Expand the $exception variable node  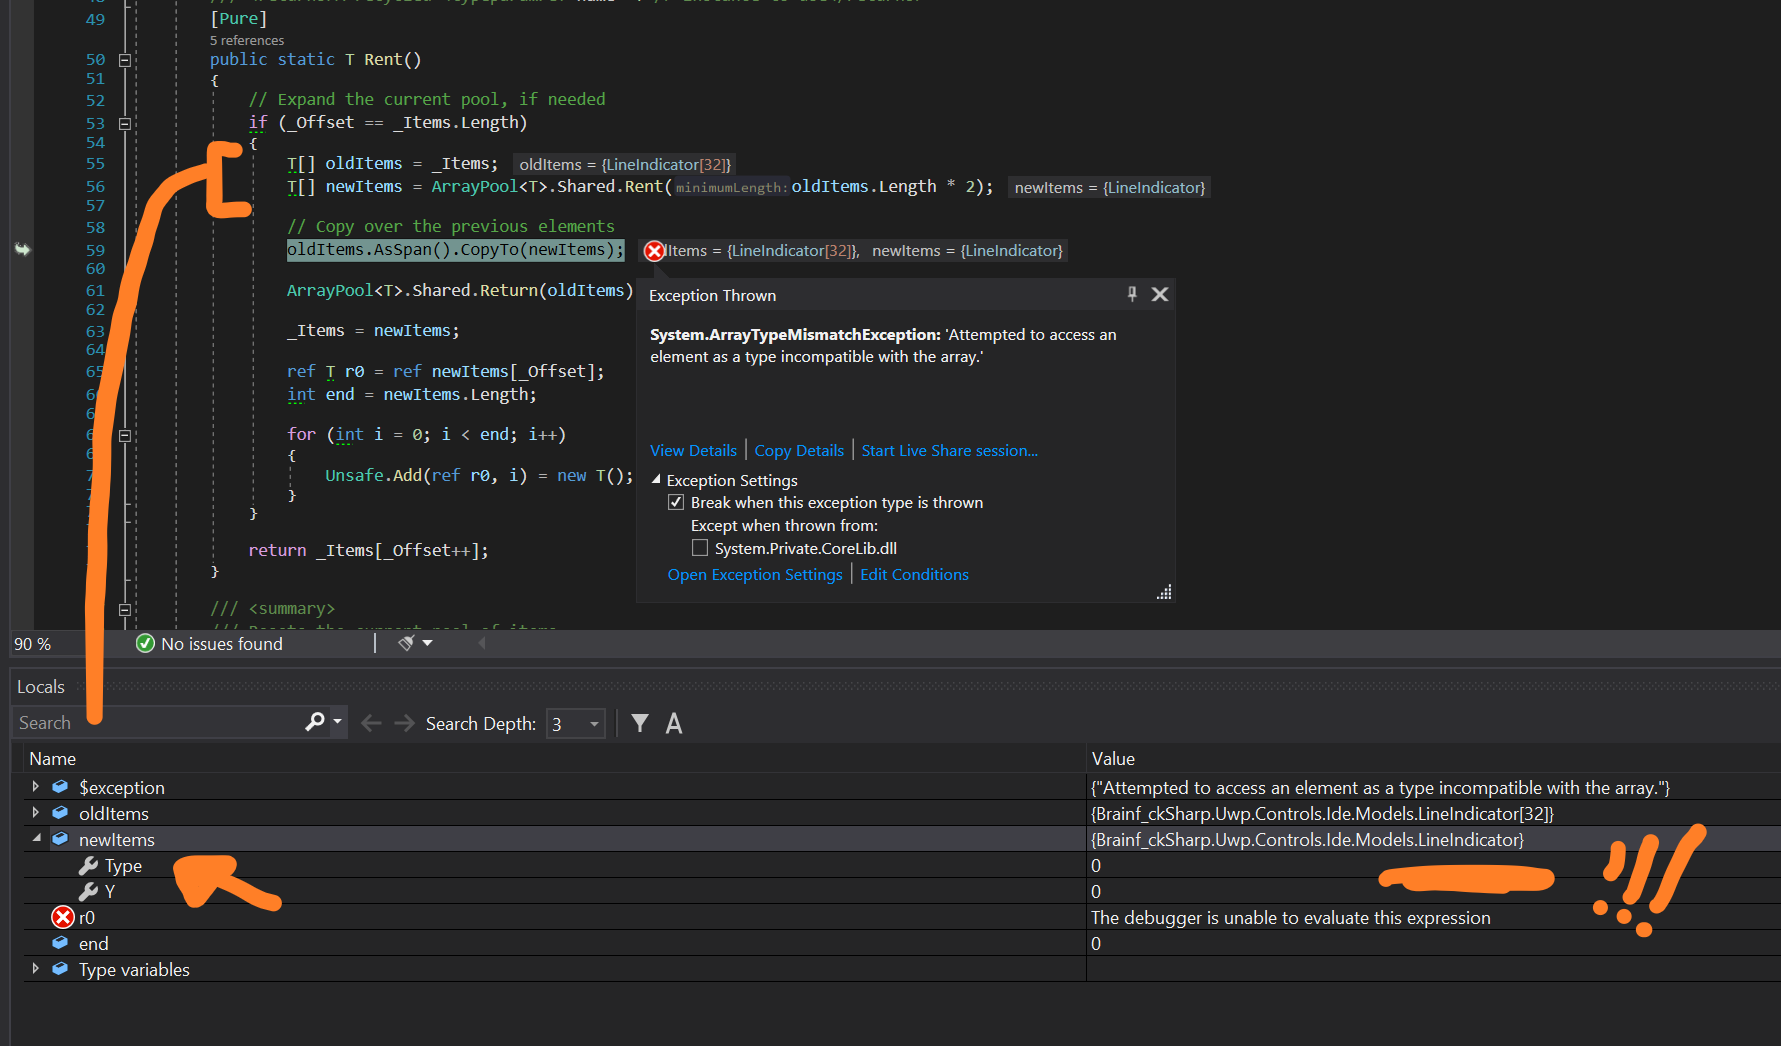(36, 787)
